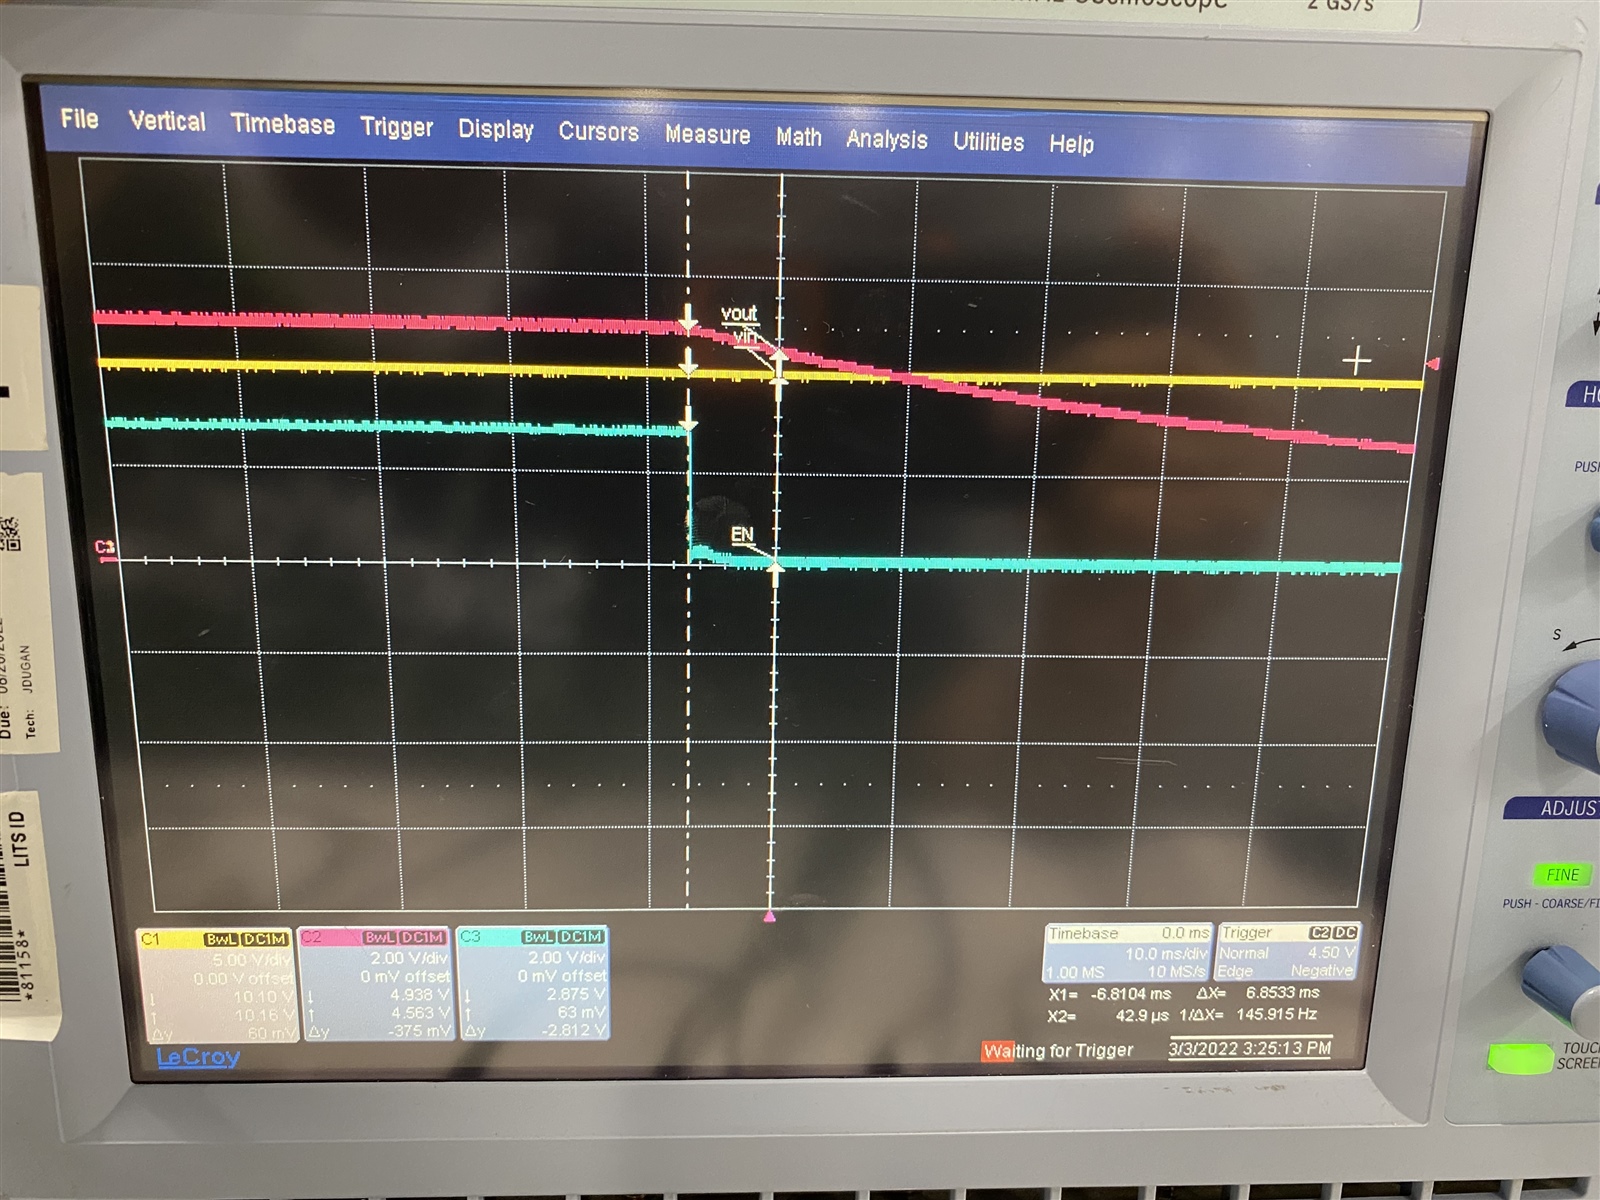This screenshot has height=1200, width=1600.
Task: Click the LeCroy logo
Action: 198,1057
